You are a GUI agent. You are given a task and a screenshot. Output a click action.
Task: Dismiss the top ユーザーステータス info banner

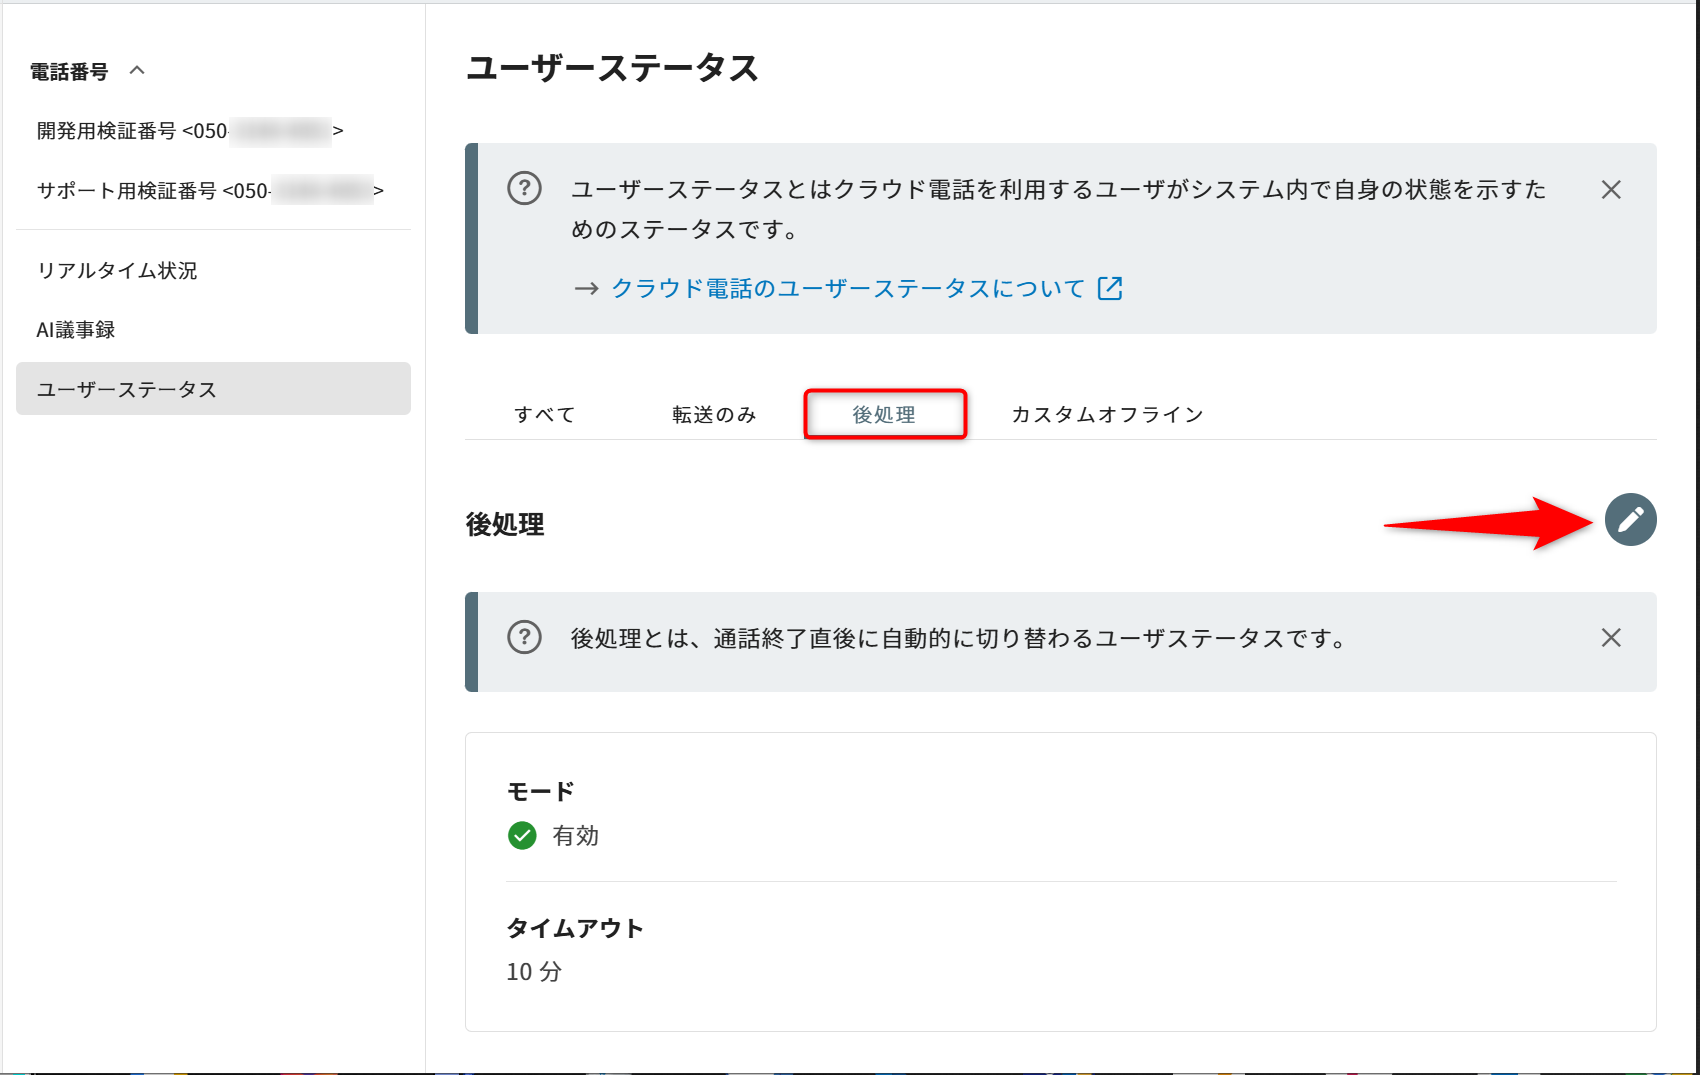1610,190
